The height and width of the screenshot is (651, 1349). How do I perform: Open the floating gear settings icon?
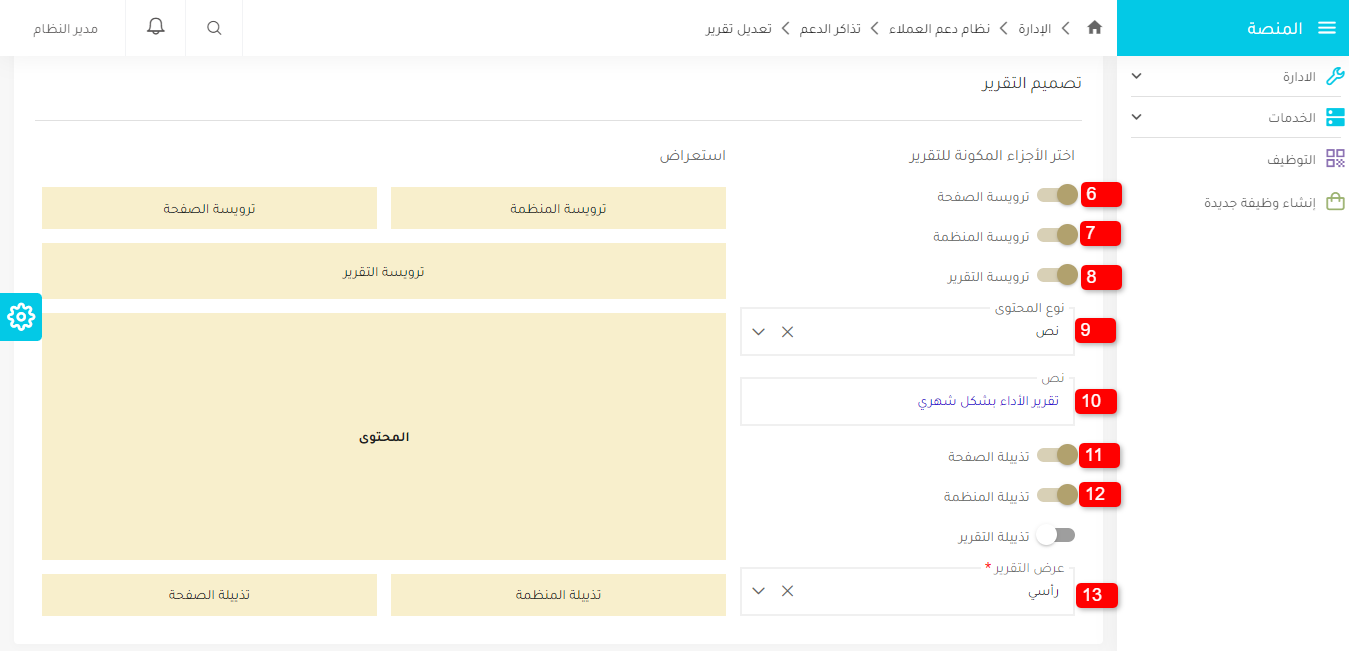[19, 318]
